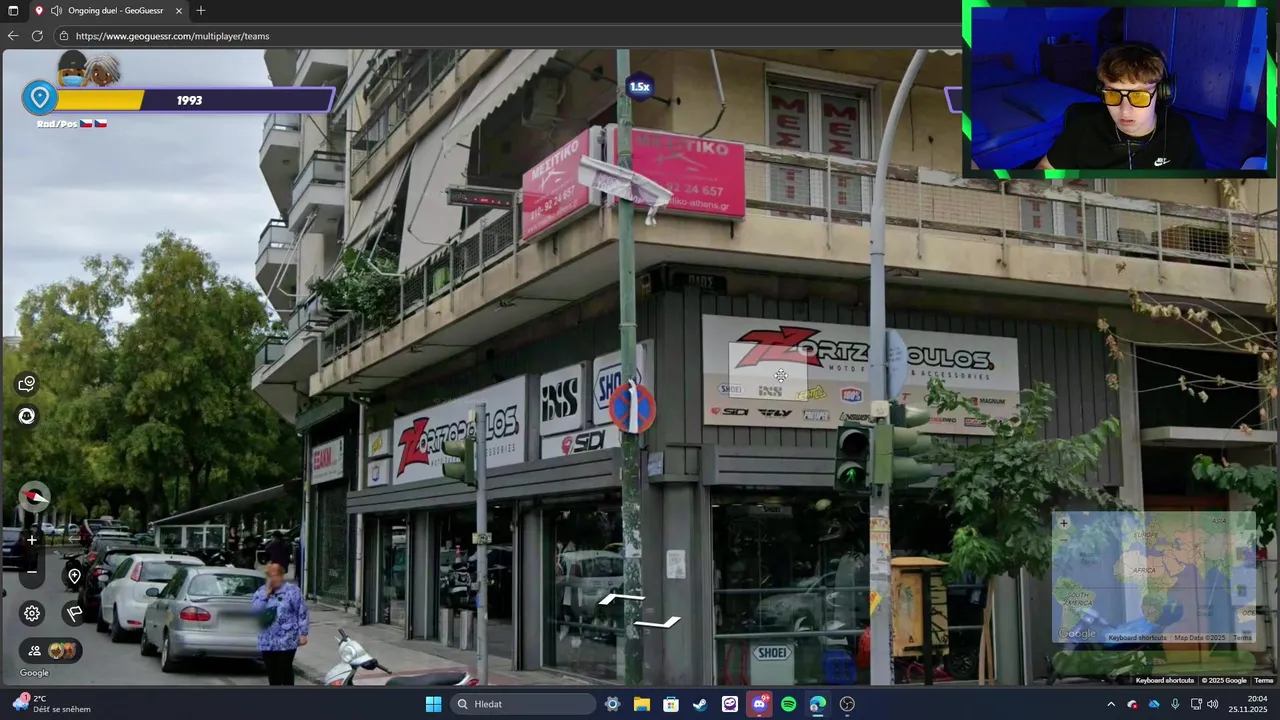
Task: Open Spotify from taskbar
Action: [789, 704]
